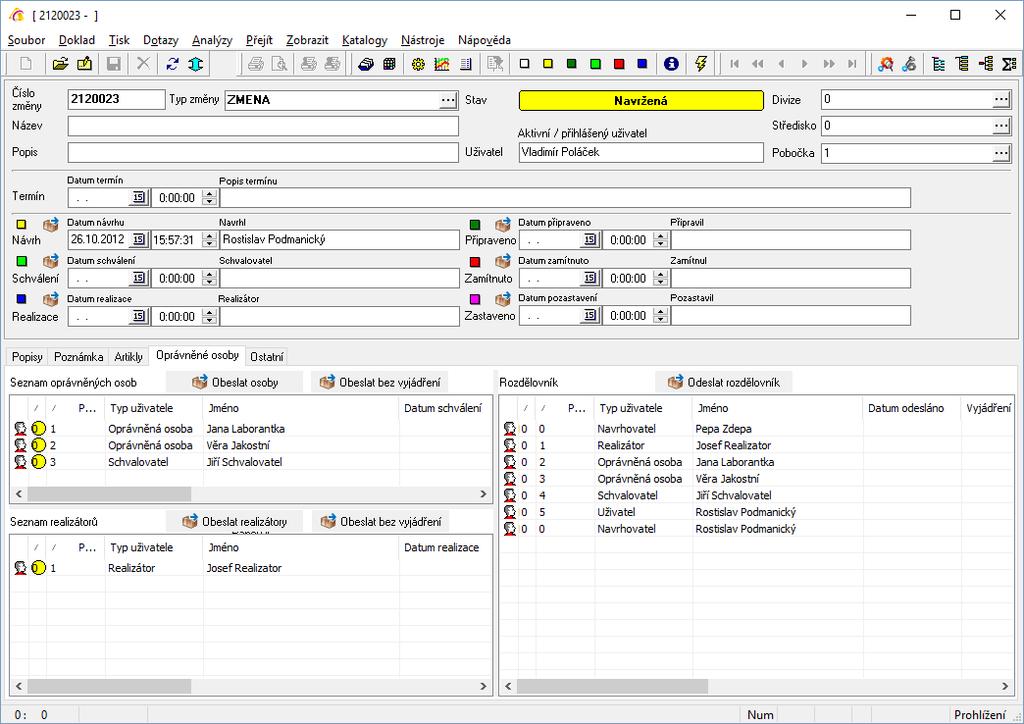Open calendar picker for Datum termín
The height and width of the screenshot is (724, 1024).
(138, 197)
